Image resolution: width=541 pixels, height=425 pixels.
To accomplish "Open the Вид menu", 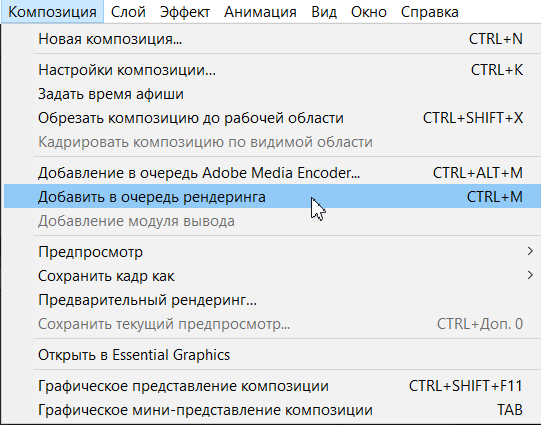I will click(x=324, y=12).
